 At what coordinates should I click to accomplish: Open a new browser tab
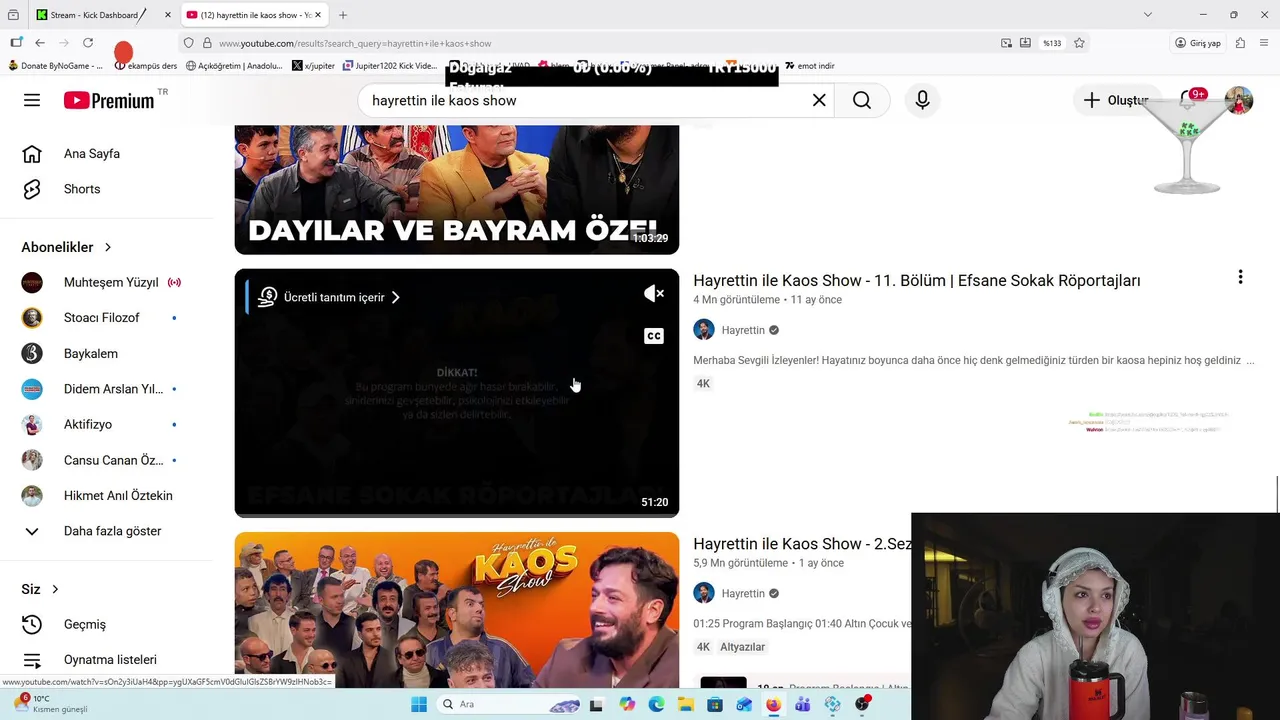343,15
